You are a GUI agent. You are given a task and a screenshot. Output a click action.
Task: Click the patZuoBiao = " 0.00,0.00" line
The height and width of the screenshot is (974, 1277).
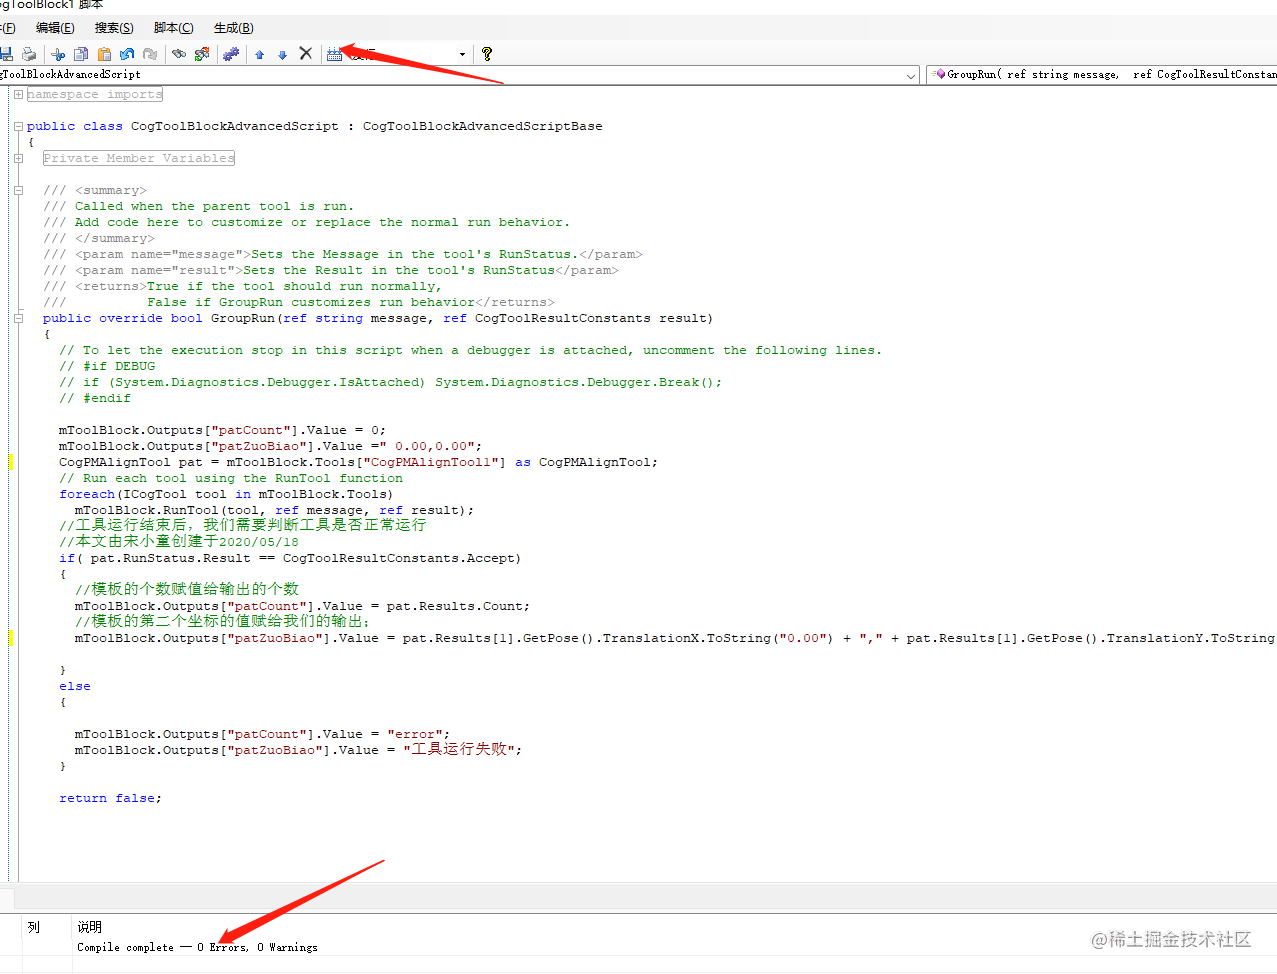click(270, 446)
